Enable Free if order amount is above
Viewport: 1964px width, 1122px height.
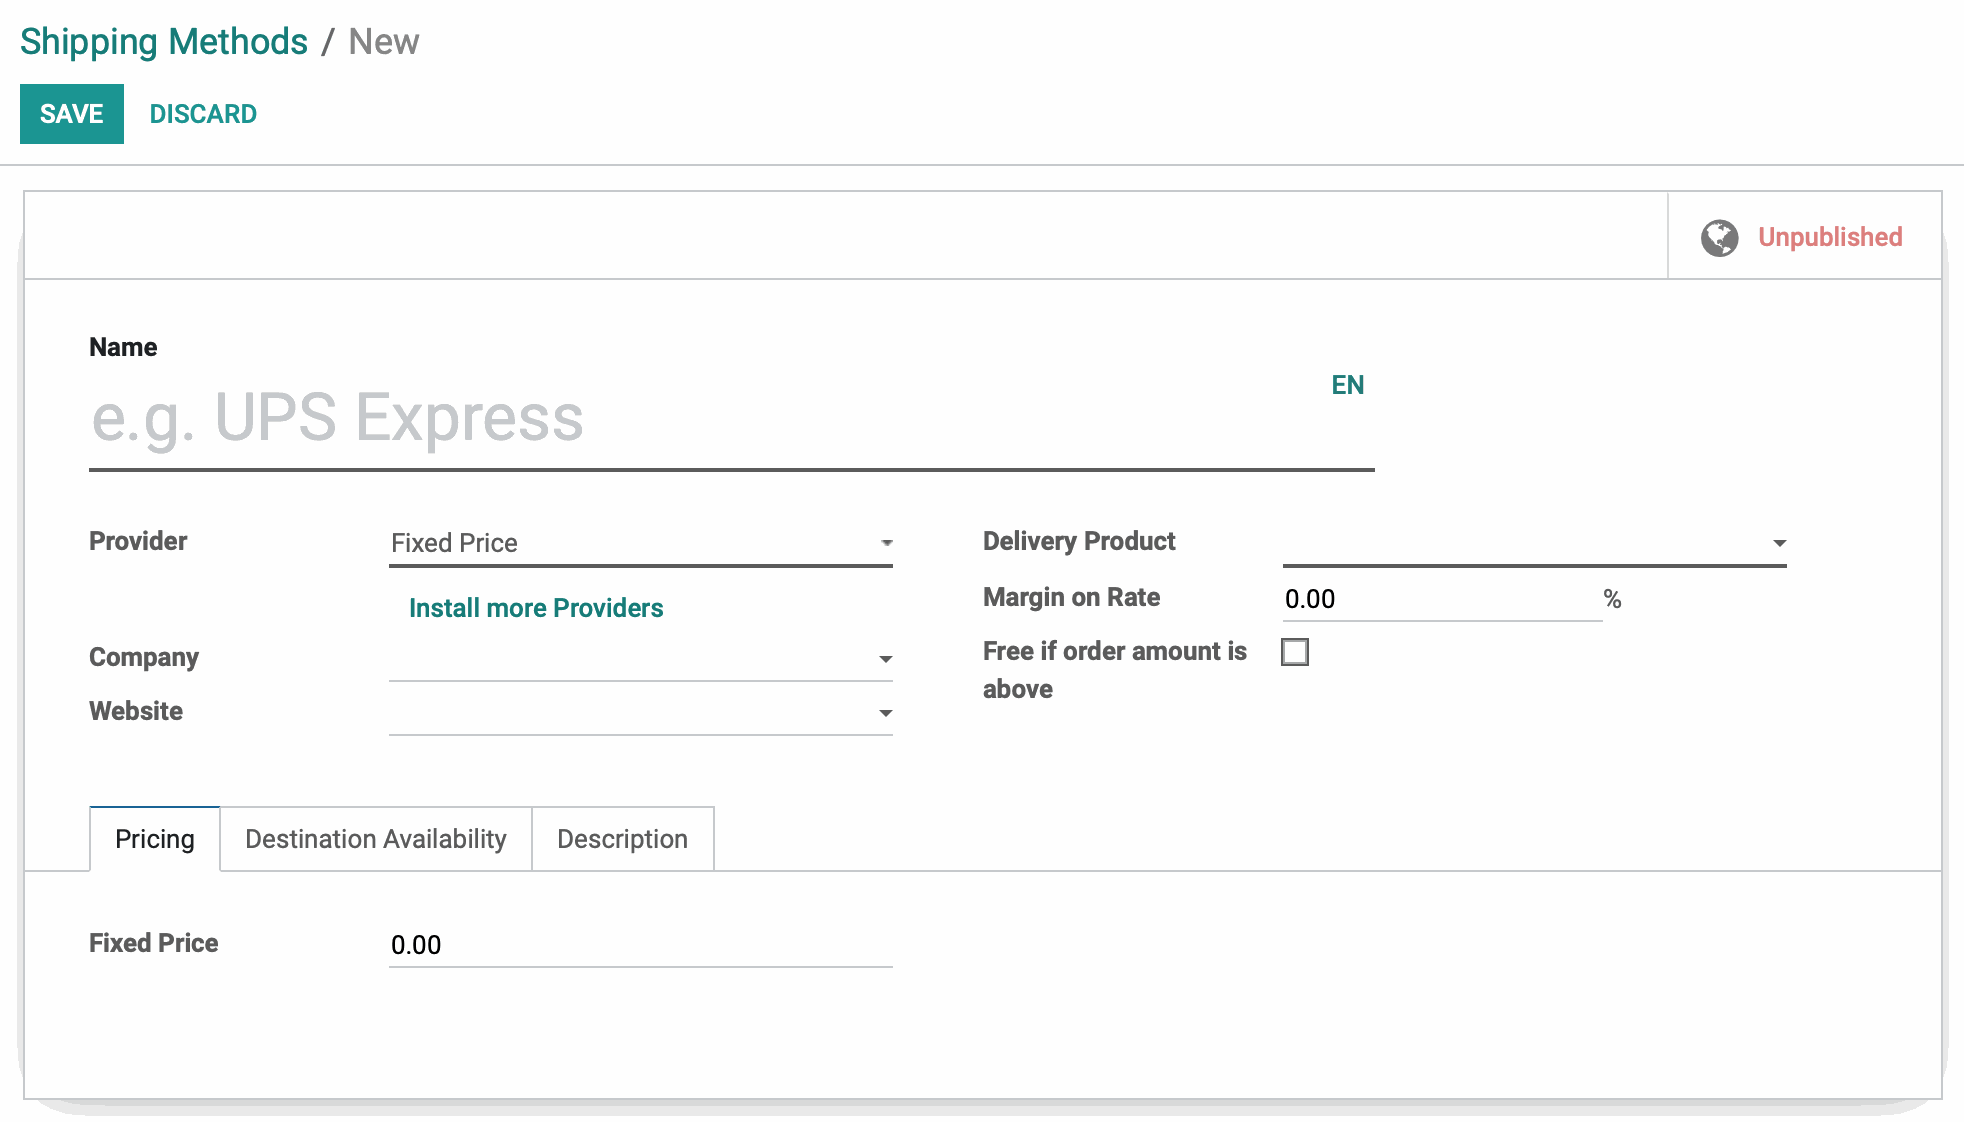click(1295, 652)
